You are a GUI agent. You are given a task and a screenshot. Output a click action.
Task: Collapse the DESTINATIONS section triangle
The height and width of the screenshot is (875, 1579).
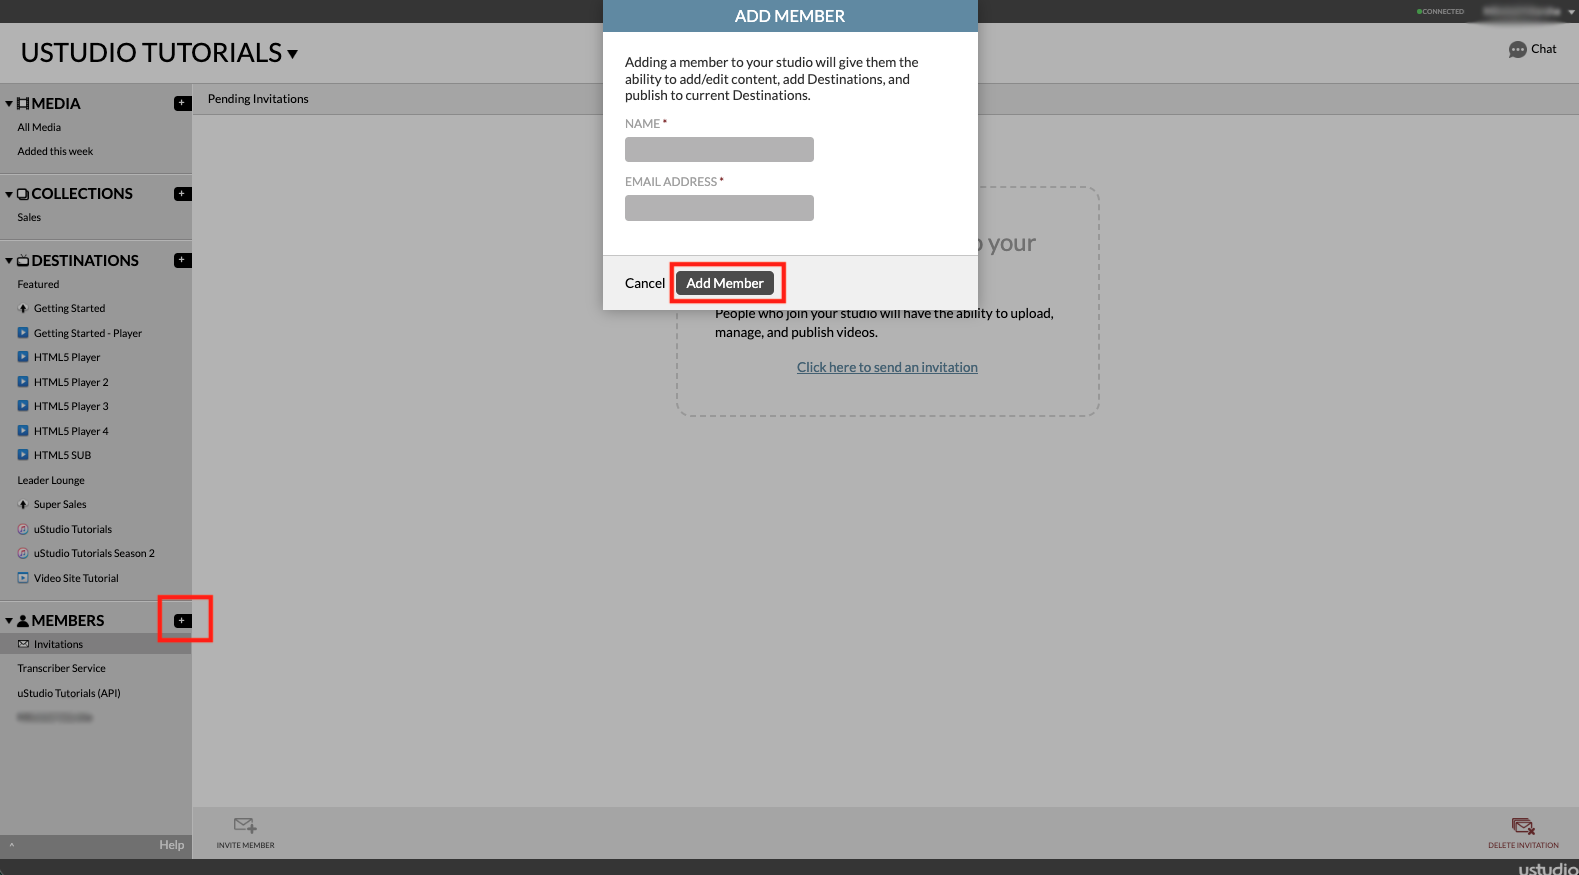click(x=9, y=261)
